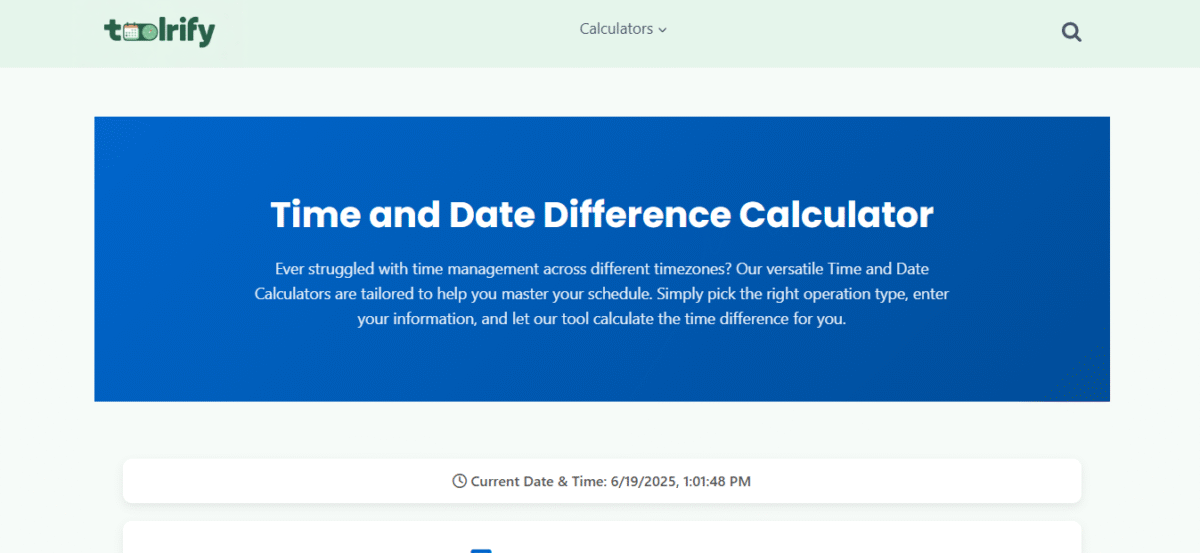Click the letter "t" of Toolrify logo
1200x553 pixels.
pos(112,31)
